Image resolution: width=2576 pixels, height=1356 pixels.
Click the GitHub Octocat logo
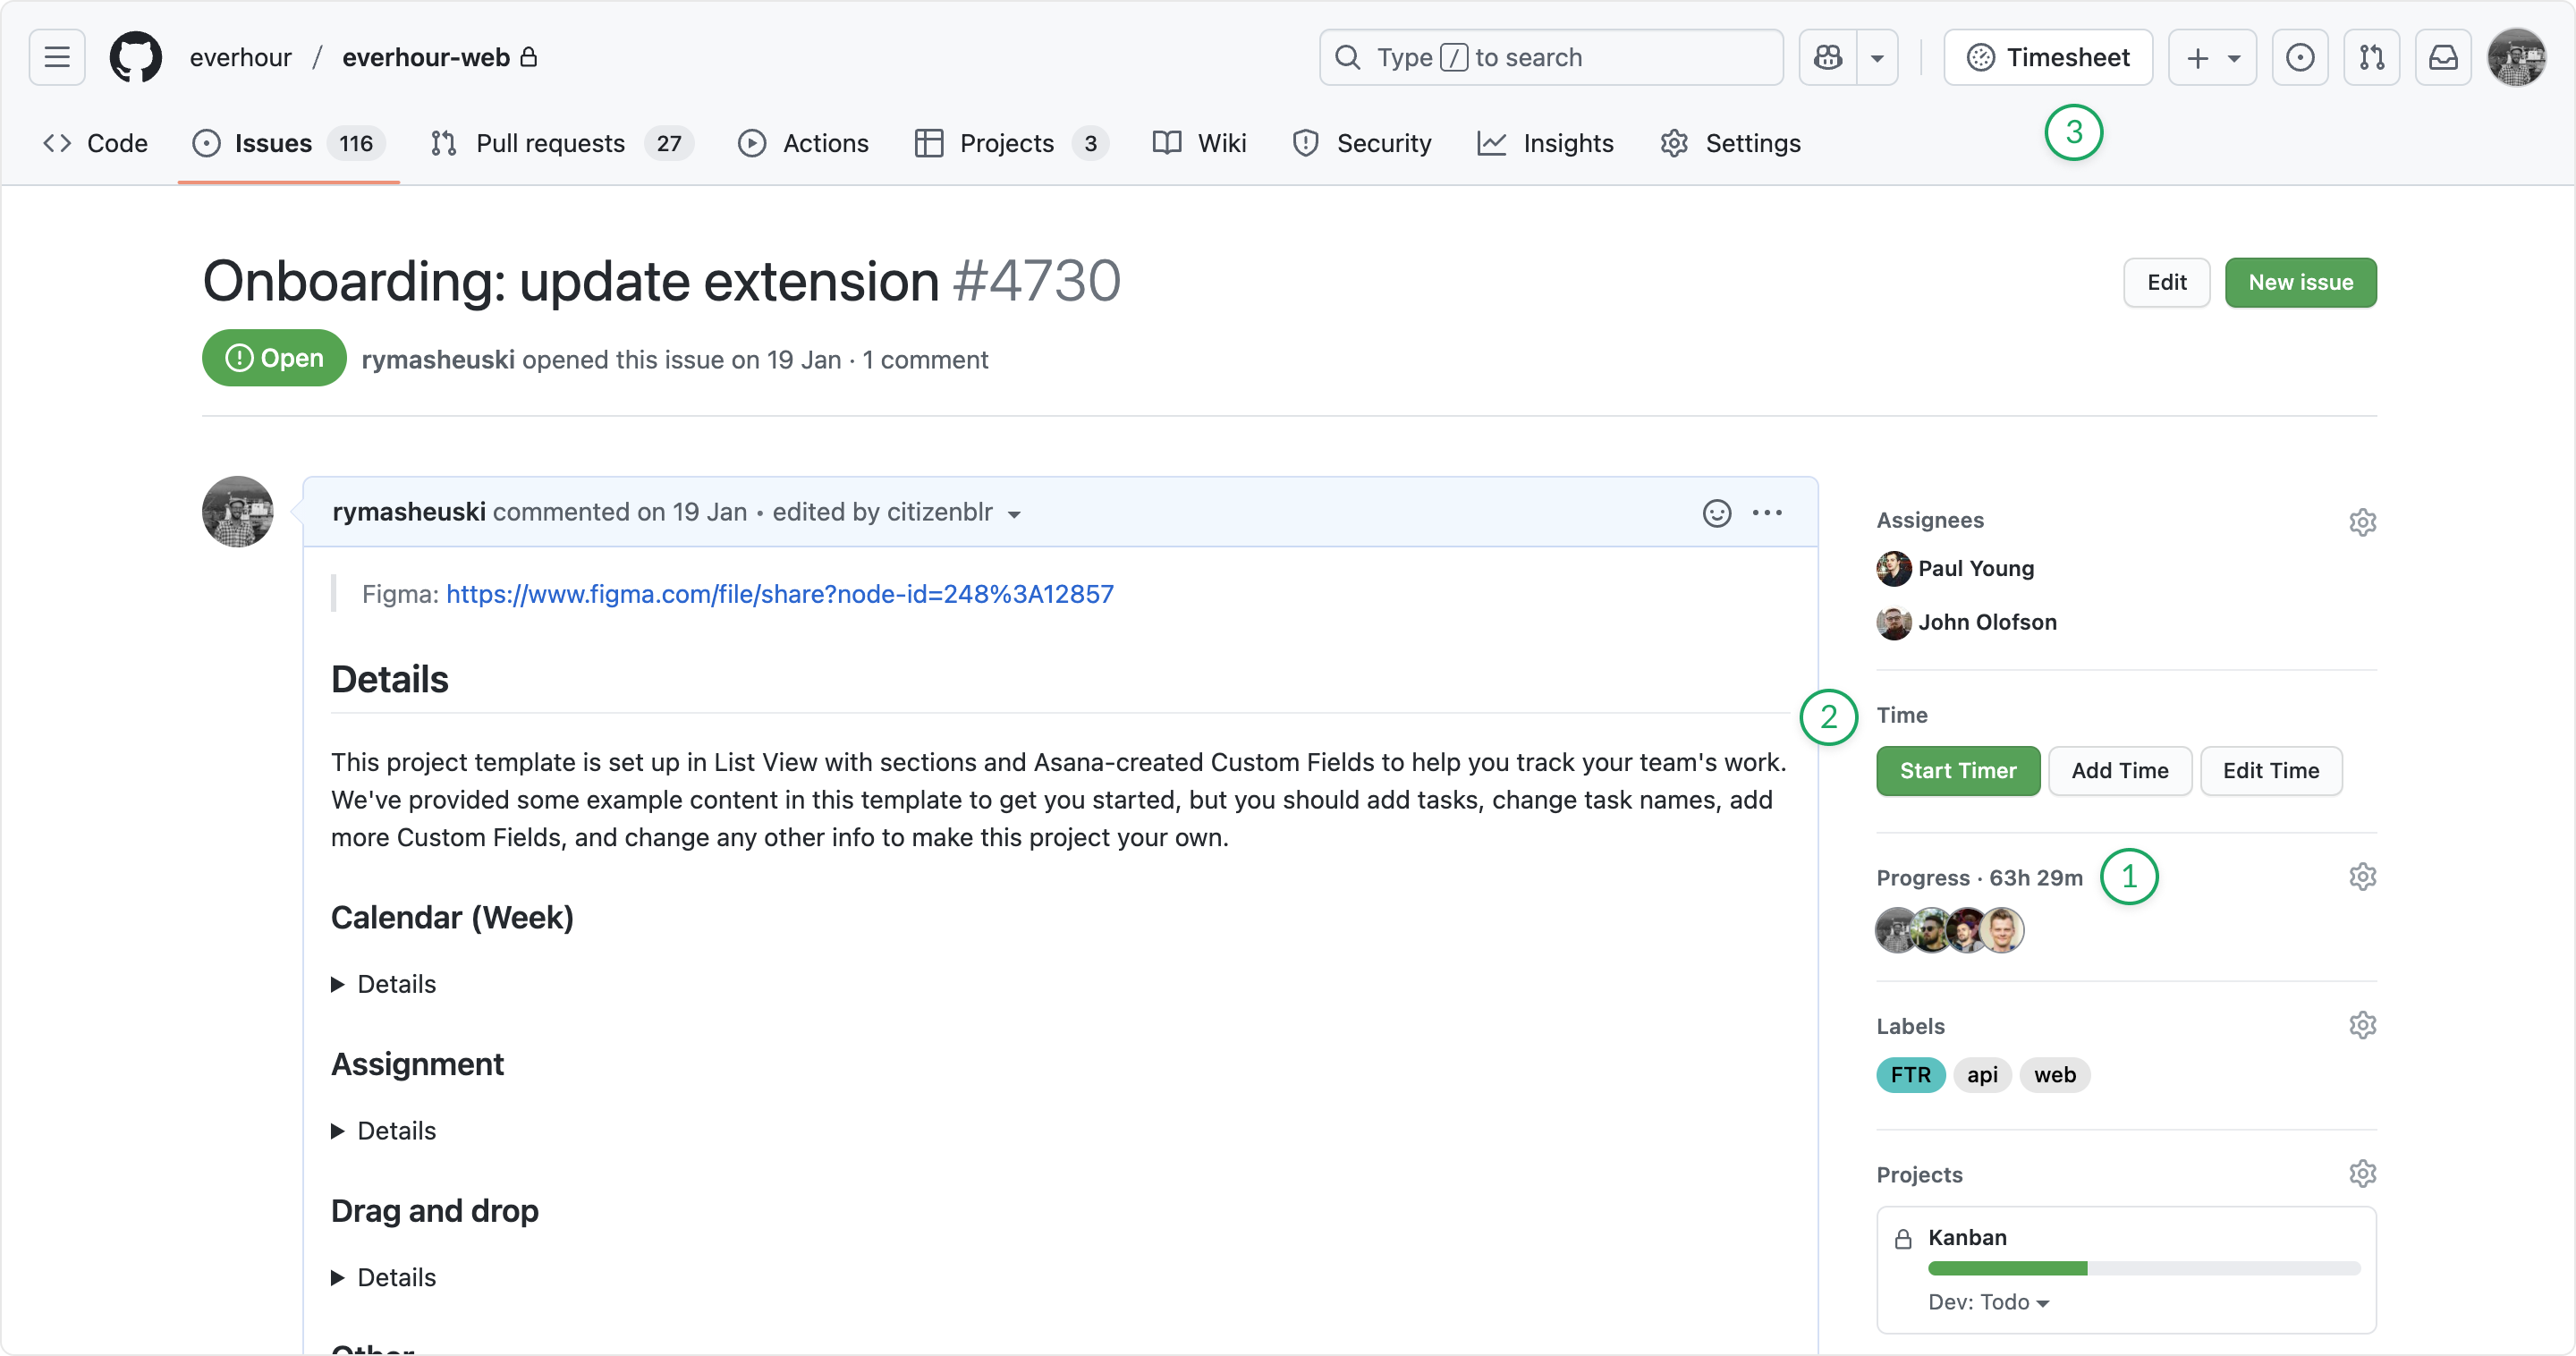(x=136, y=57)
